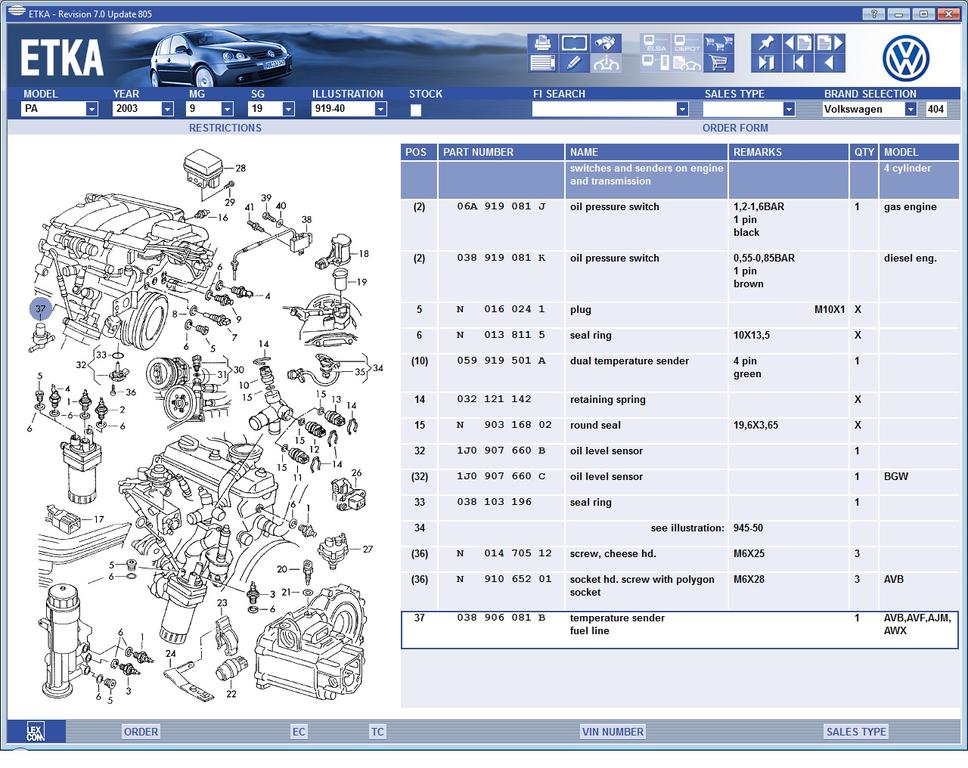Image resolution: width=968 pixels, height=768 pixels.
Task: Click the pushpin icon
Action: point(766,43)
